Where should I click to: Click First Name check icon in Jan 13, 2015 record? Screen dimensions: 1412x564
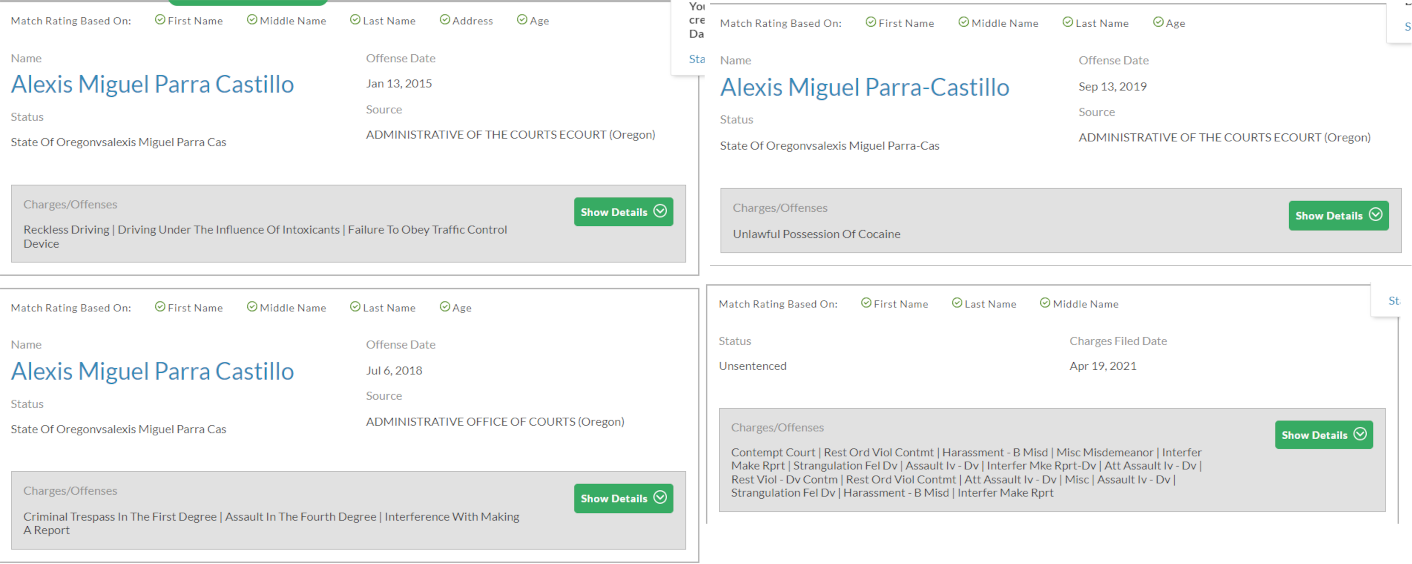160,20
